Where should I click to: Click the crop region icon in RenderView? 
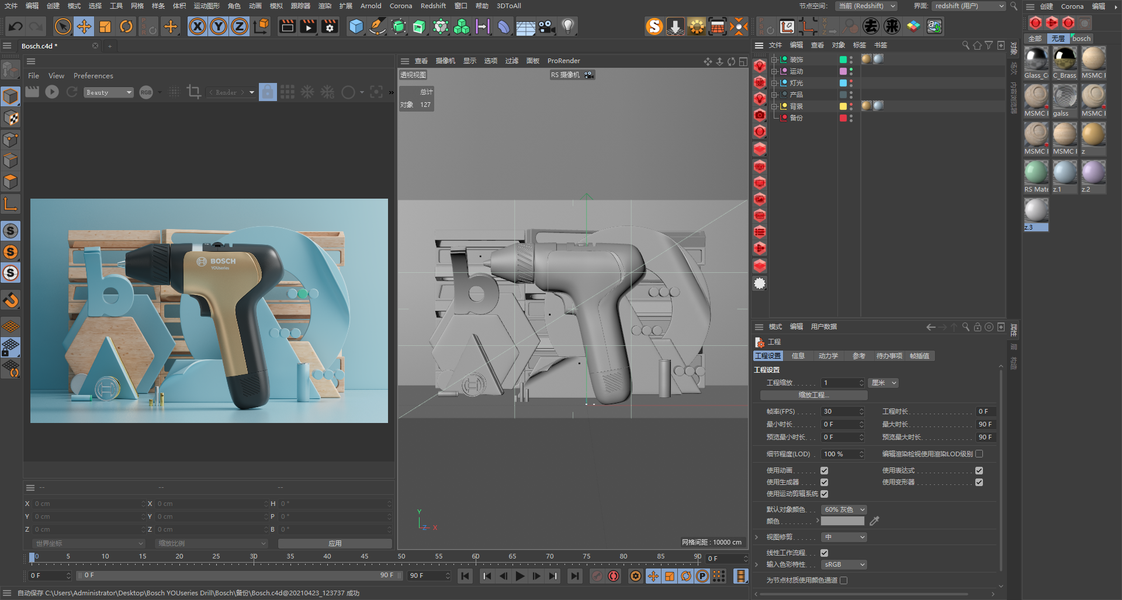coord(193,92)
